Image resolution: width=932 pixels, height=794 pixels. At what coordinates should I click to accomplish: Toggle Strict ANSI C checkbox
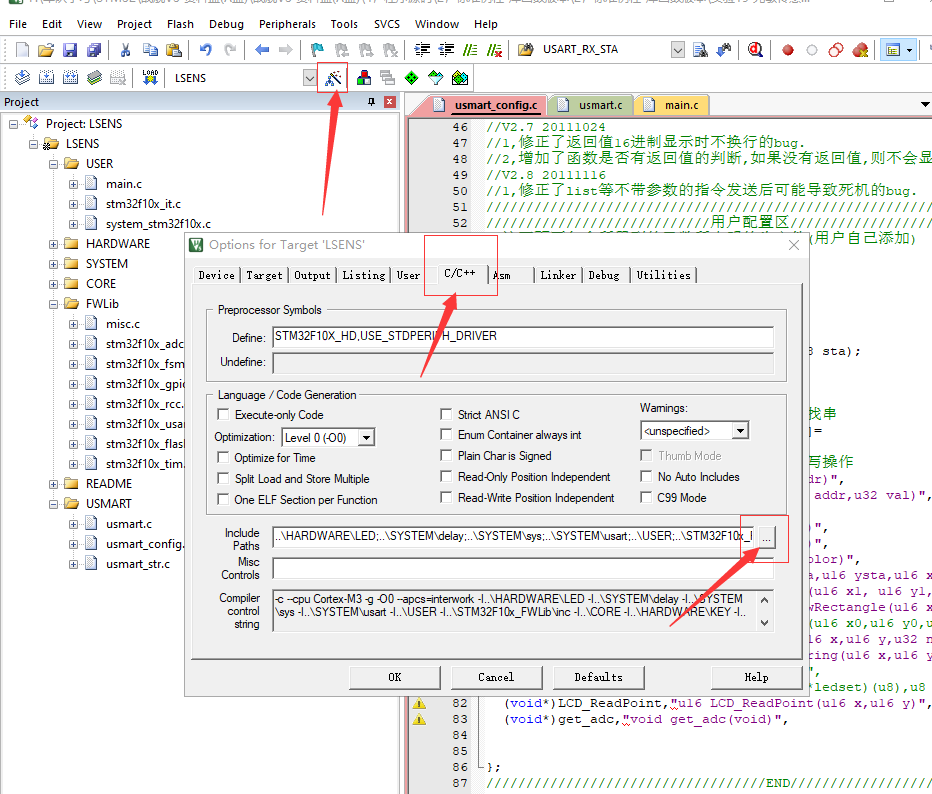[446, 414]
